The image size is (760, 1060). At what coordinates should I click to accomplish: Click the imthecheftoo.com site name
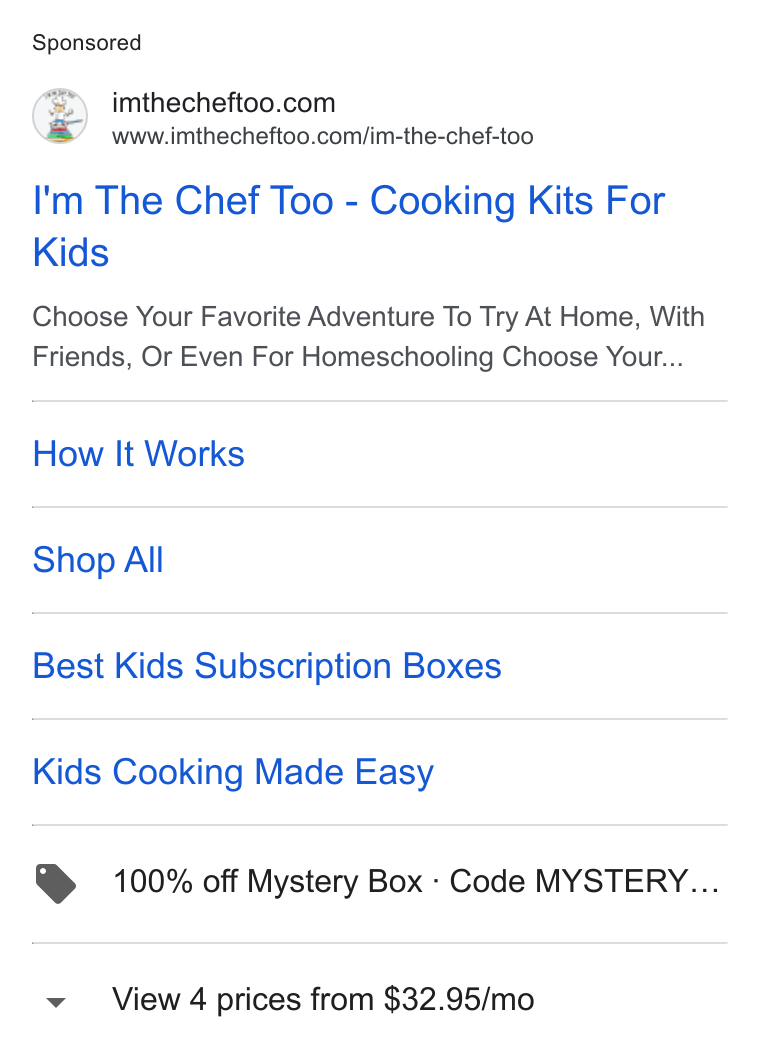[224, 103]
